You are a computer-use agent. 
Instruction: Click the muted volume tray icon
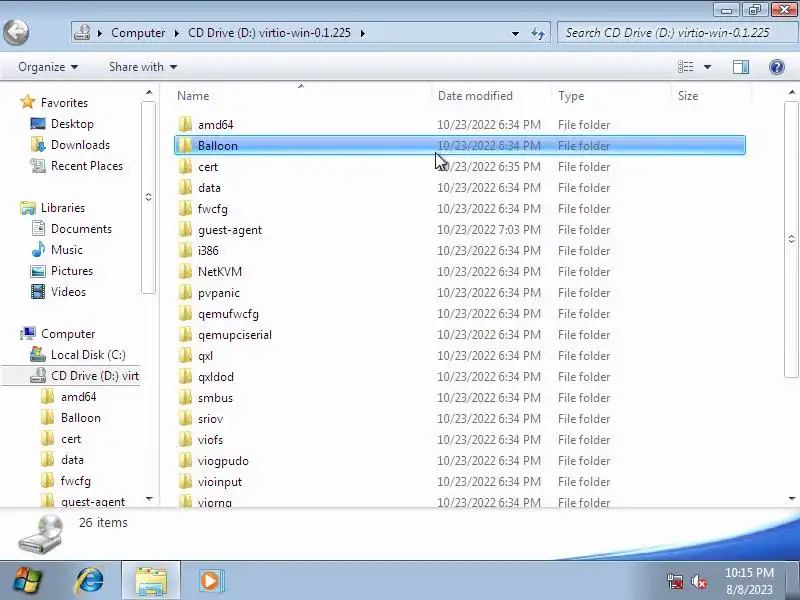click(698, 581)
